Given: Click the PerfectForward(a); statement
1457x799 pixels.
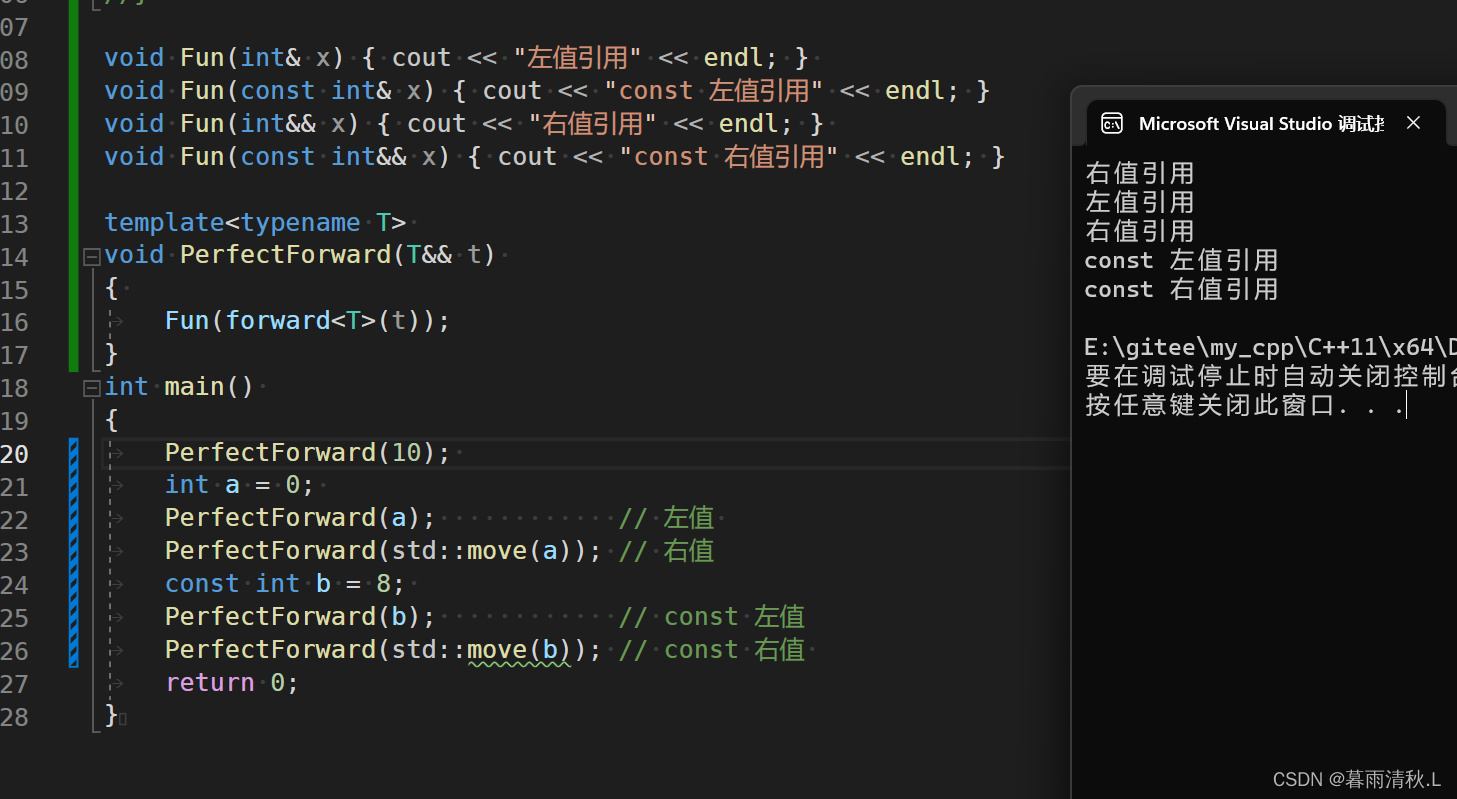Looking at the screenshot, I should click(x=300, y=518).
